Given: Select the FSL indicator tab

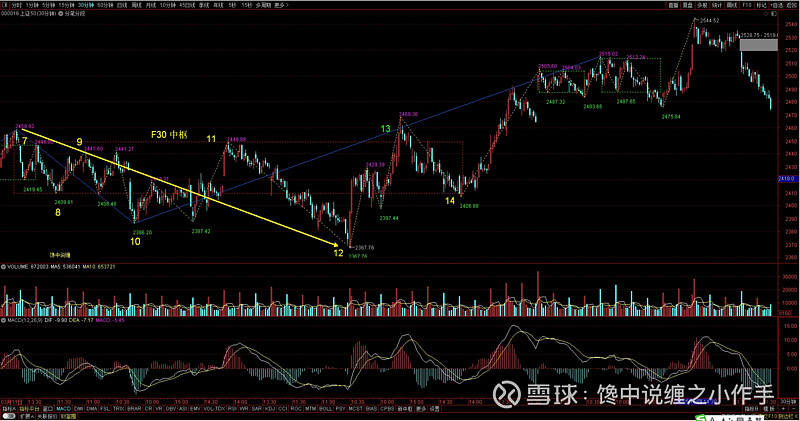Looking at the screenshot, I should (x=105, y=409).
